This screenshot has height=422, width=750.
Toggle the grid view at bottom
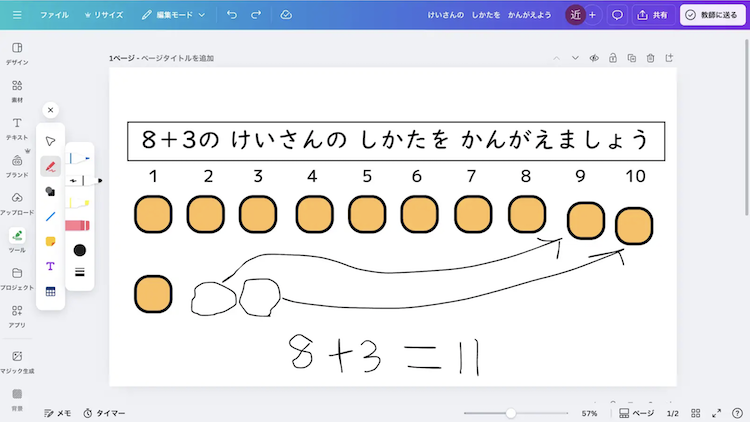point(694,413)
